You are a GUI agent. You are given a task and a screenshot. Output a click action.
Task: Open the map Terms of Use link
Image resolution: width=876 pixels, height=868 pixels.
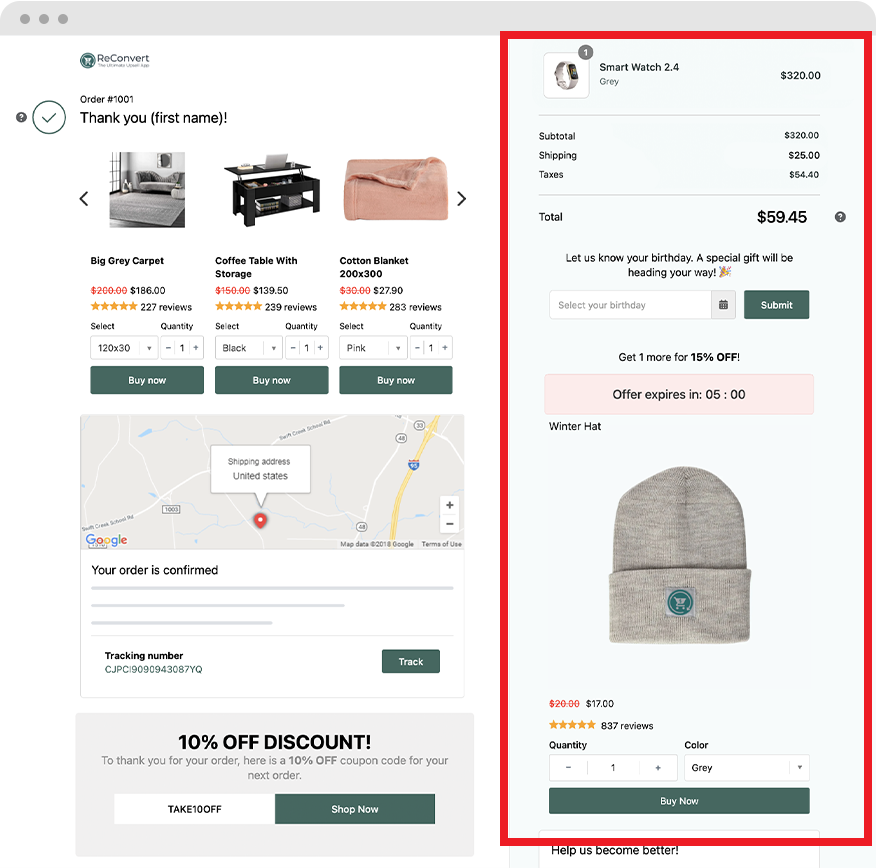(441, 544)
